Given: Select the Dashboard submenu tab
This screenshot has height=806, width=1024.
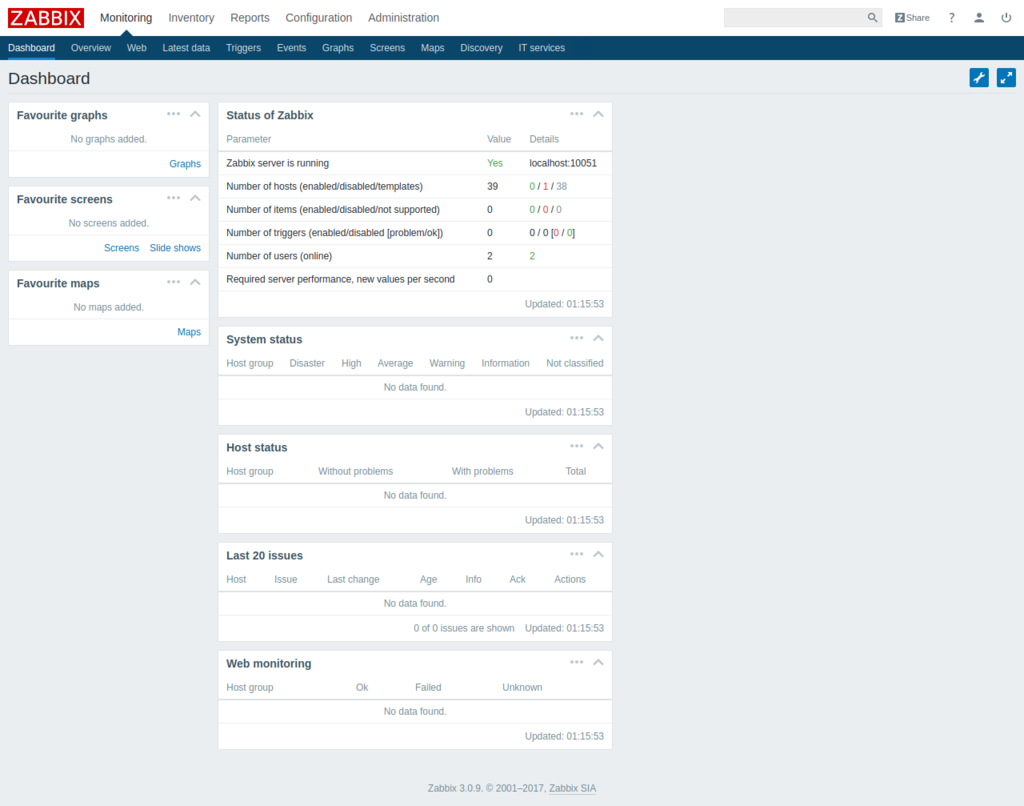Looking at the screenshot, I should (x=31, y=48).
